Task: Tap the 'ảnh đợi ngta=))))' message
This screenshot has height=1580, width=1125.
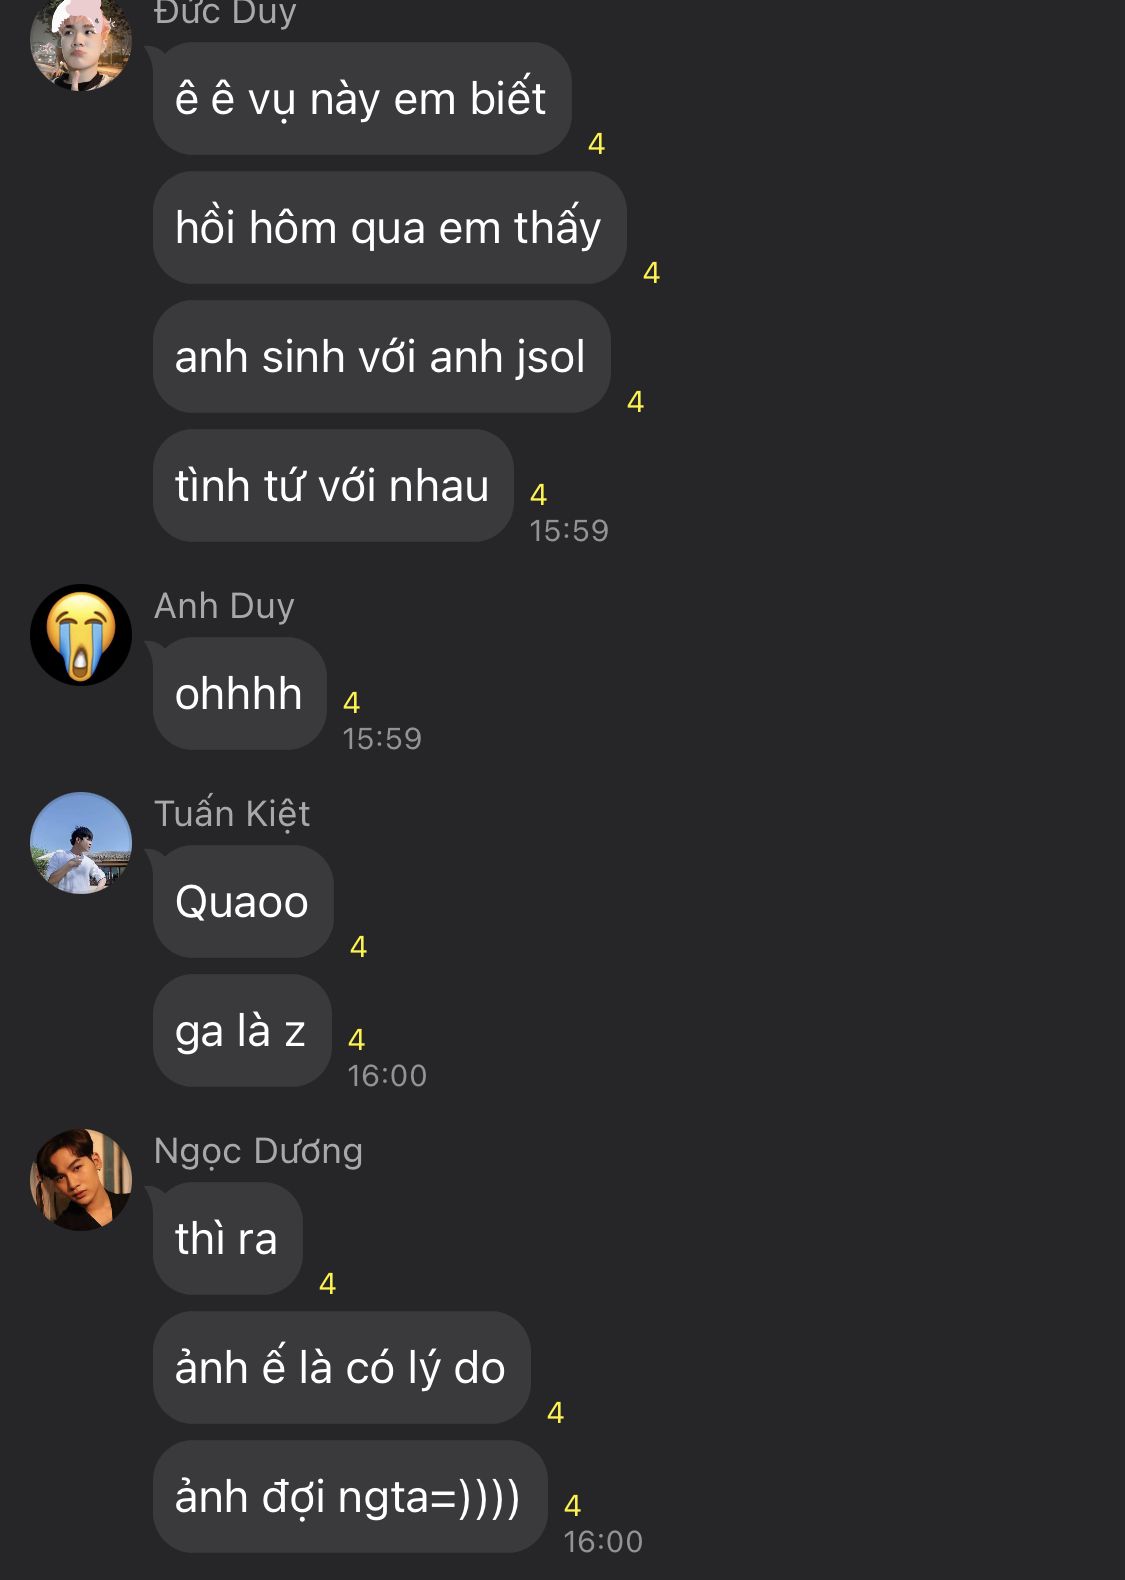Action: click(350, 1497)
